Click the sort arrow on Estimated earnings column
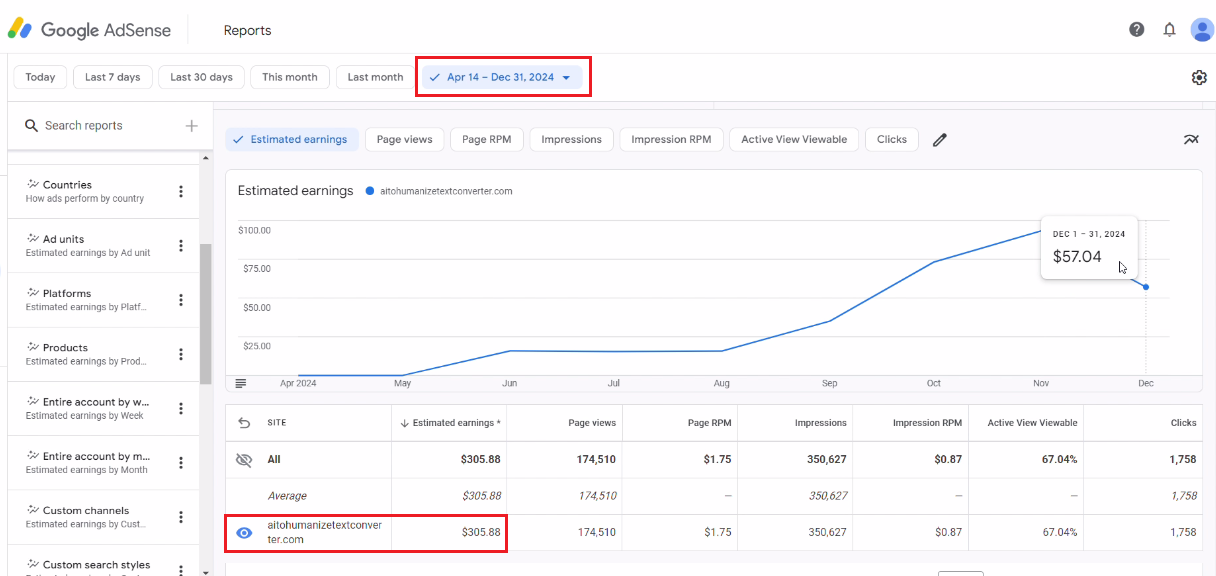This screenshot has width=1216, height=576. [405, 423]
